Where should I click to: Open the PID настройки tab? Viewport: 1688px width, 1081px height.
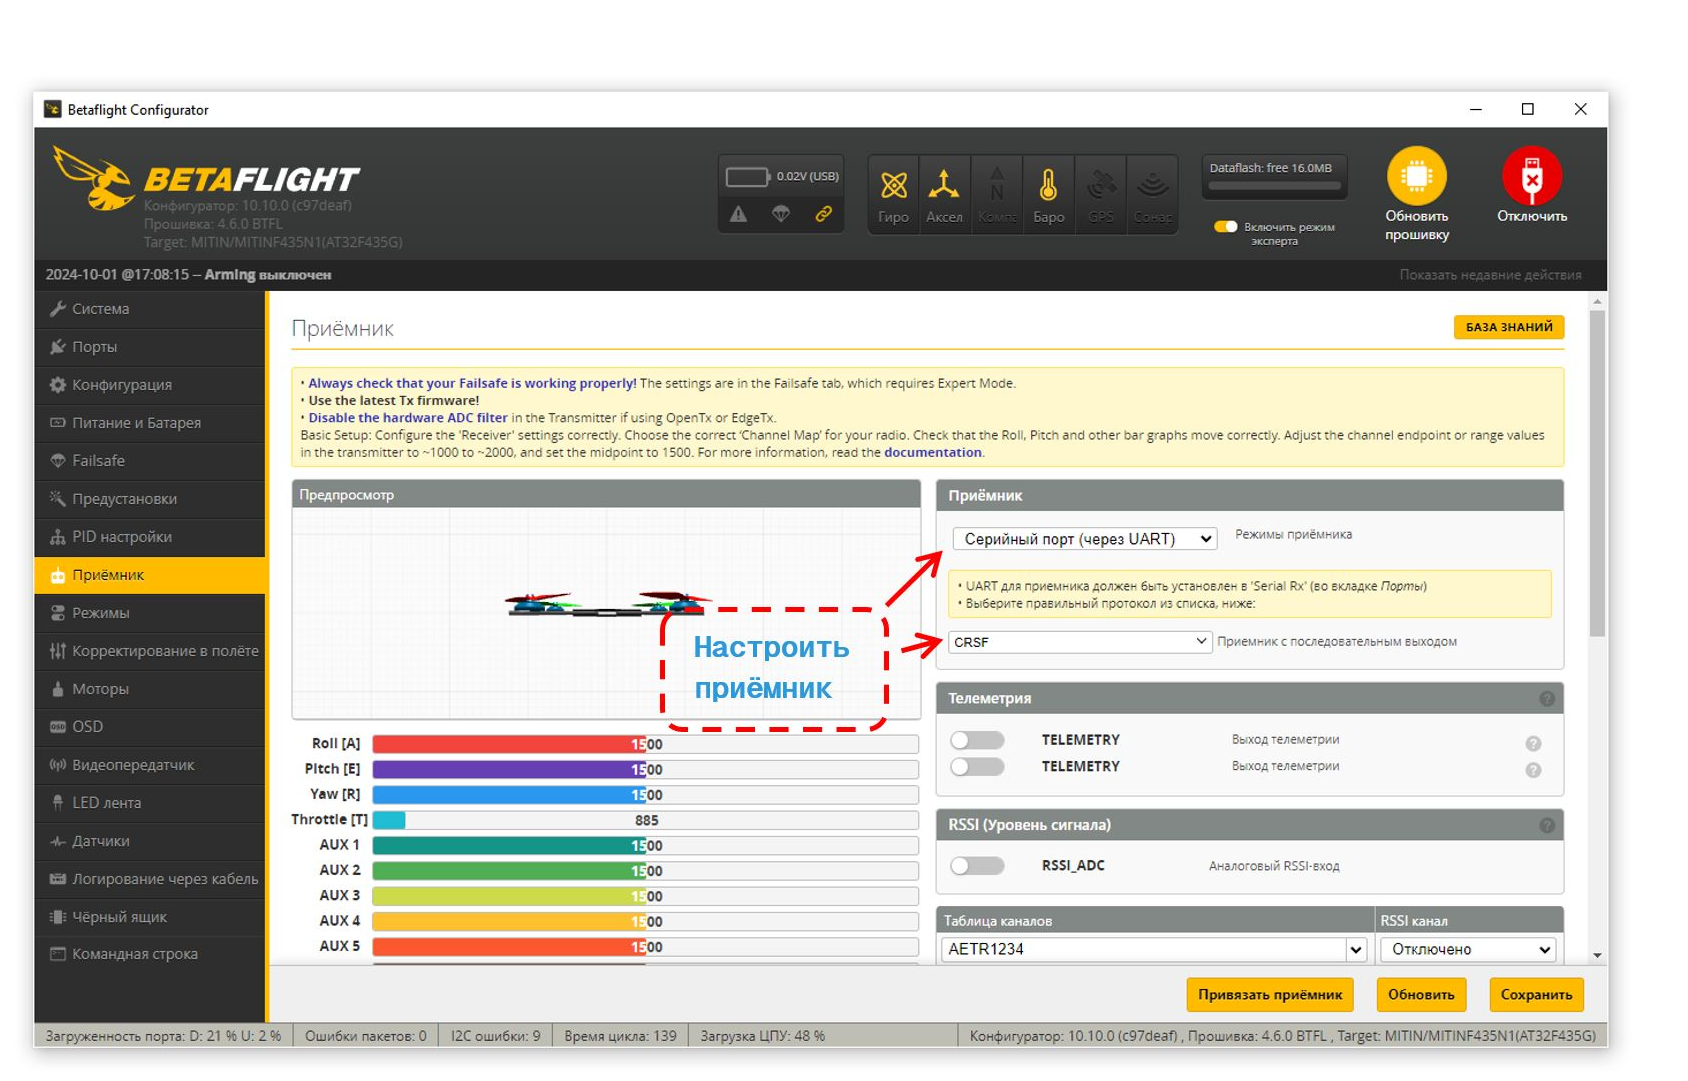[x=150, y=537]
